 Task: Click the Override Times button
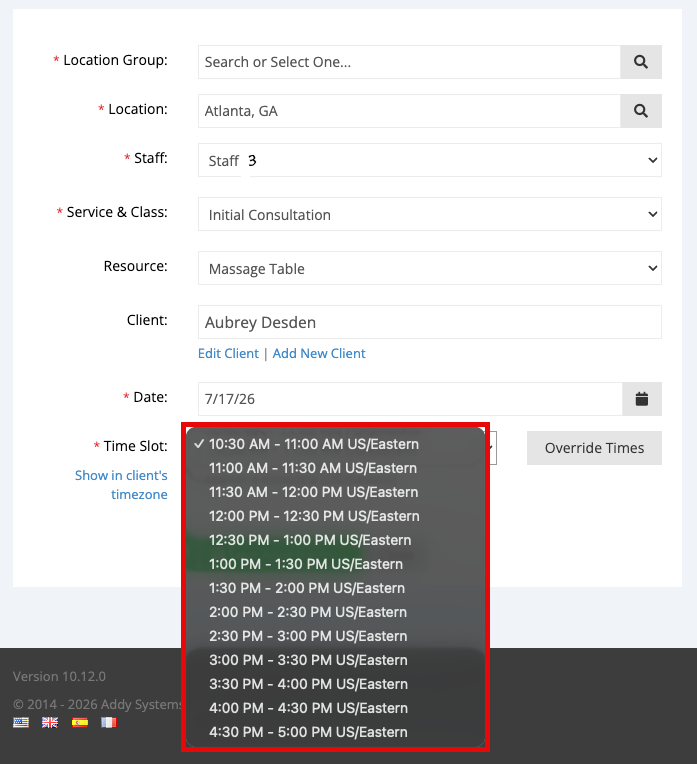594,448
